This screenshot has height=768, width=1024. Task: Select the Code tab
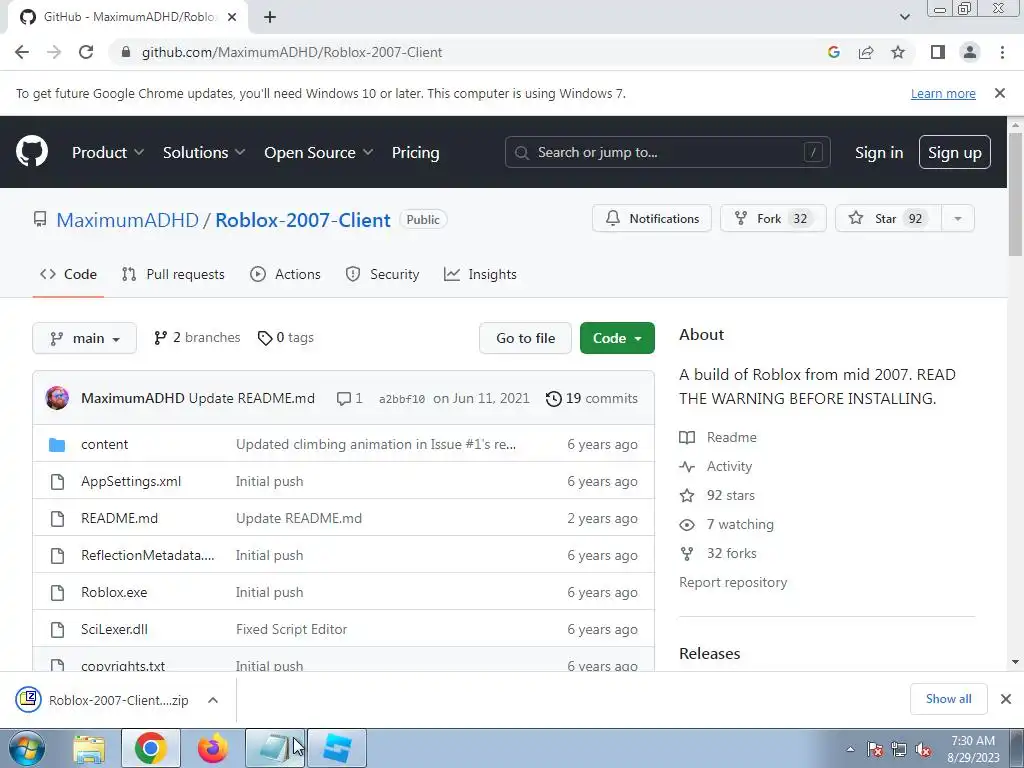[x=69, y=274]
